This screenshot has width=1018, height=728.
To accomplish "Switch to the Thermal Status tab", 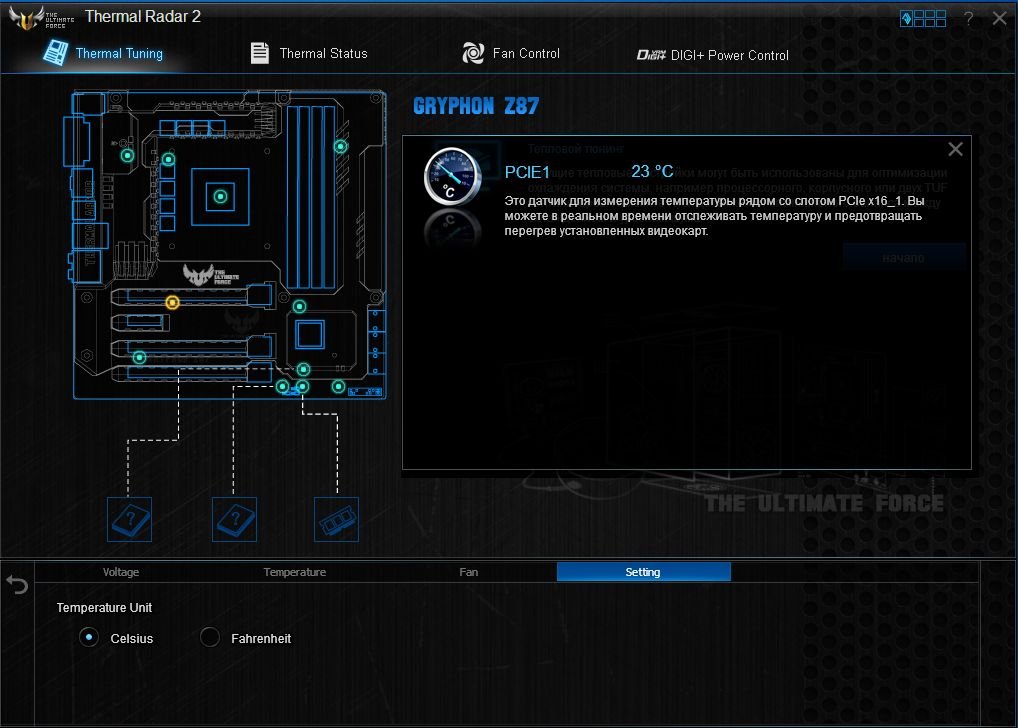I will click(x=309, y=53).
